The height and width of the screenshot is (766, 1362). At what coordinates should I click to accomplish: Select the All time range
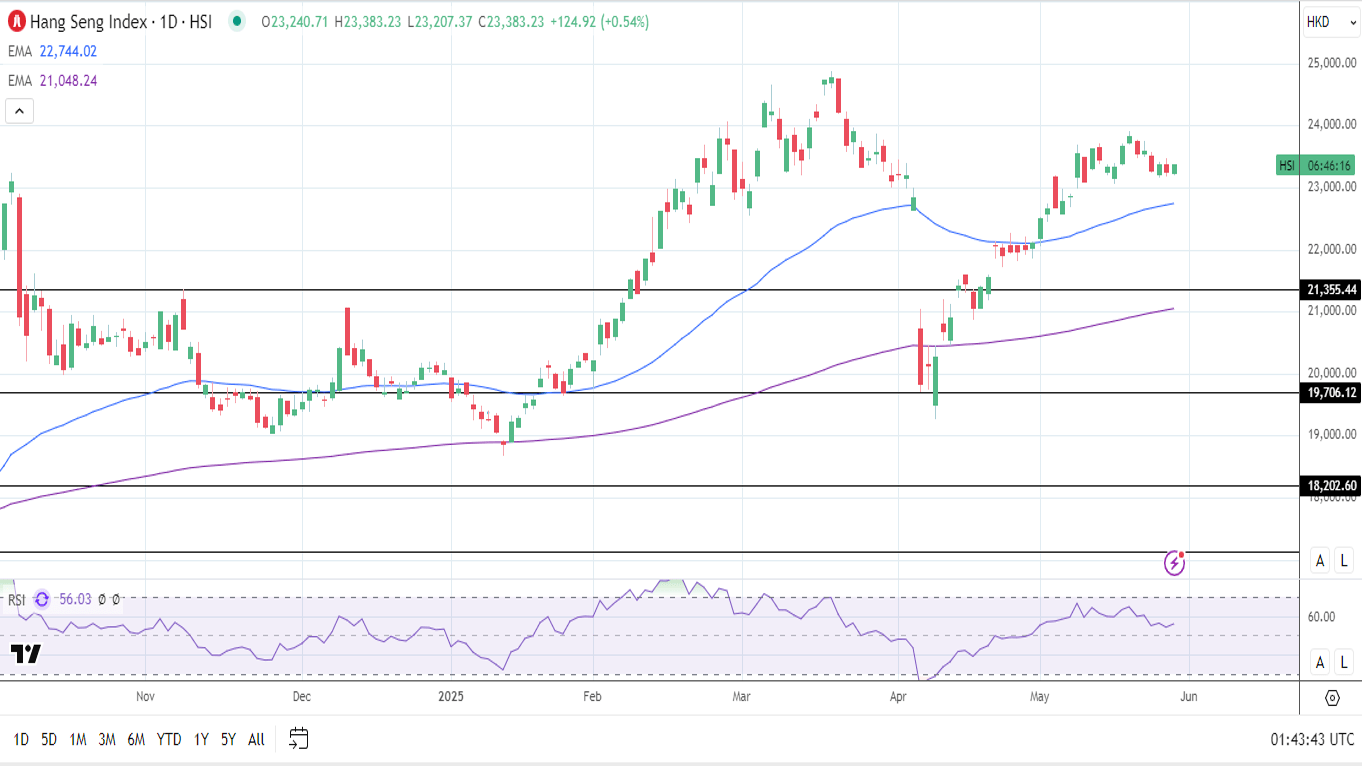(256, 740)
